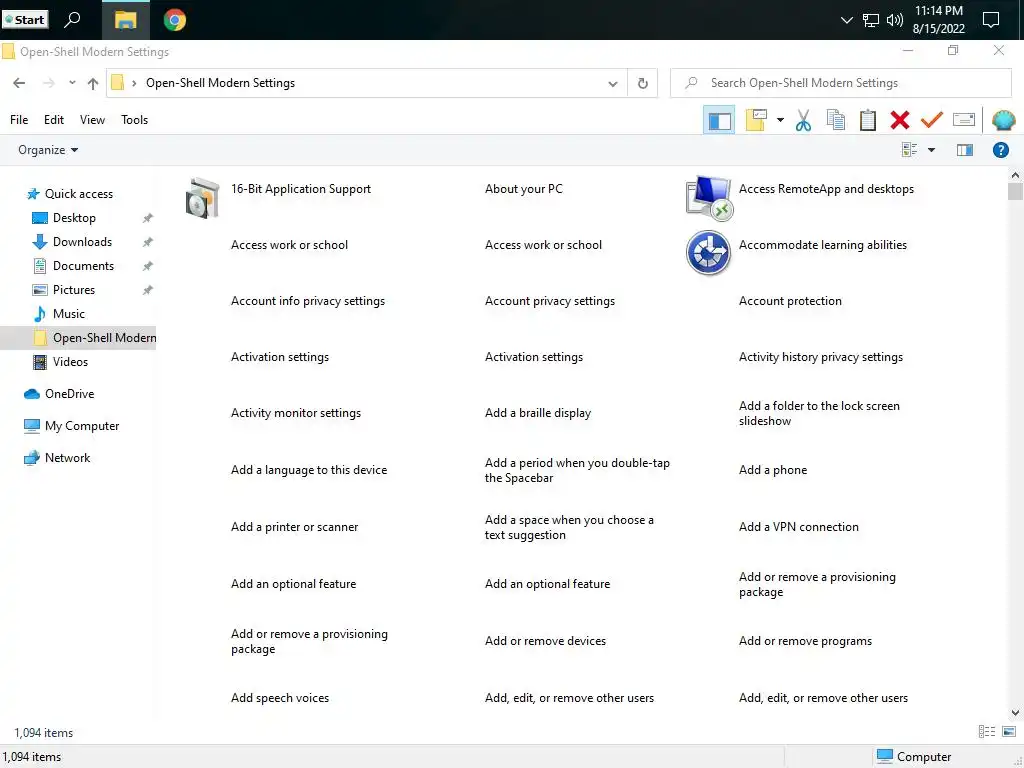Select Videos in navigation pane
1024x768 pixels.
(x=70, y=362)
